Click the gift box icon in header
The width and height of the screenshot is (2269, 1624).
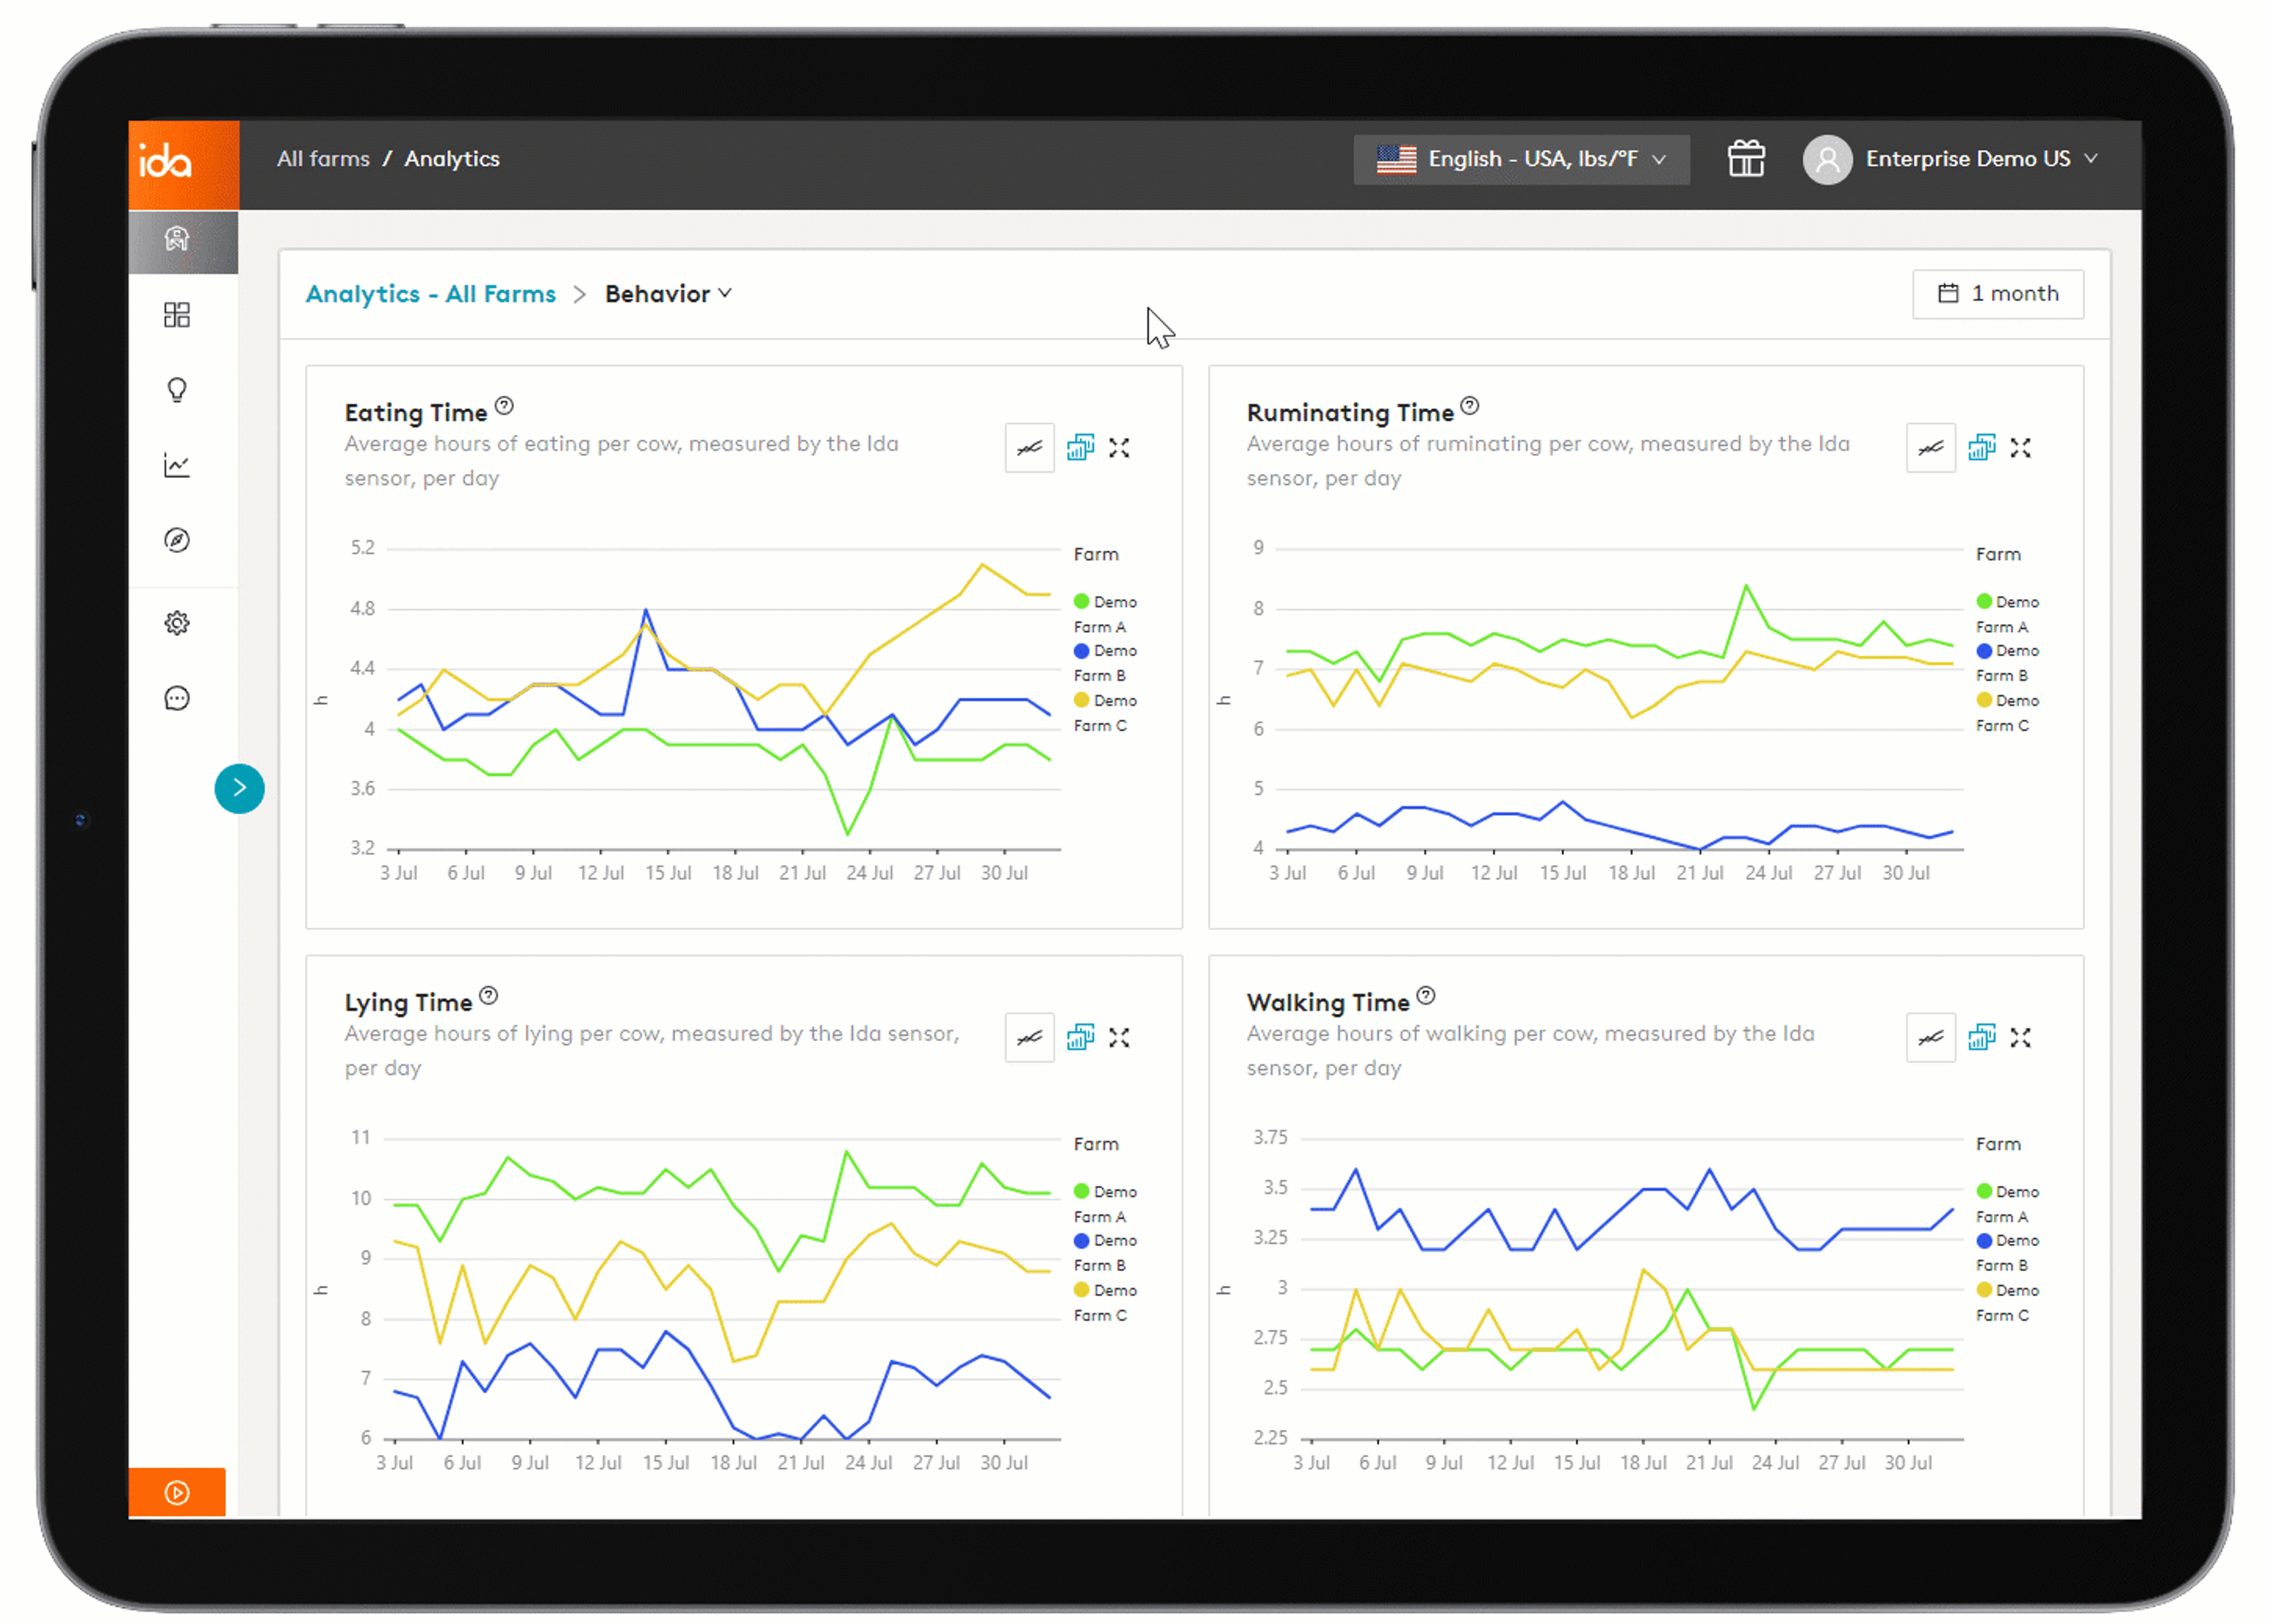point(1745,159)
